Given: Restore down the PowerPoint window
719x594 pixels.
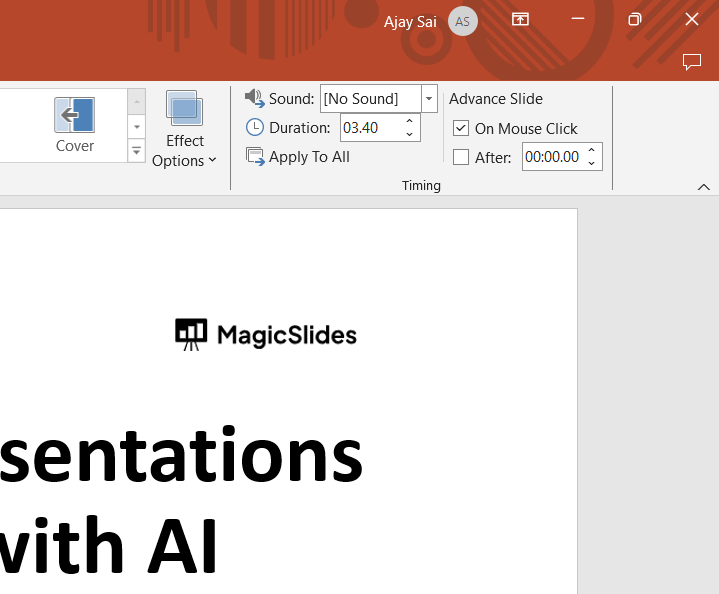Looking at the screenshot, I should [634, 20].
